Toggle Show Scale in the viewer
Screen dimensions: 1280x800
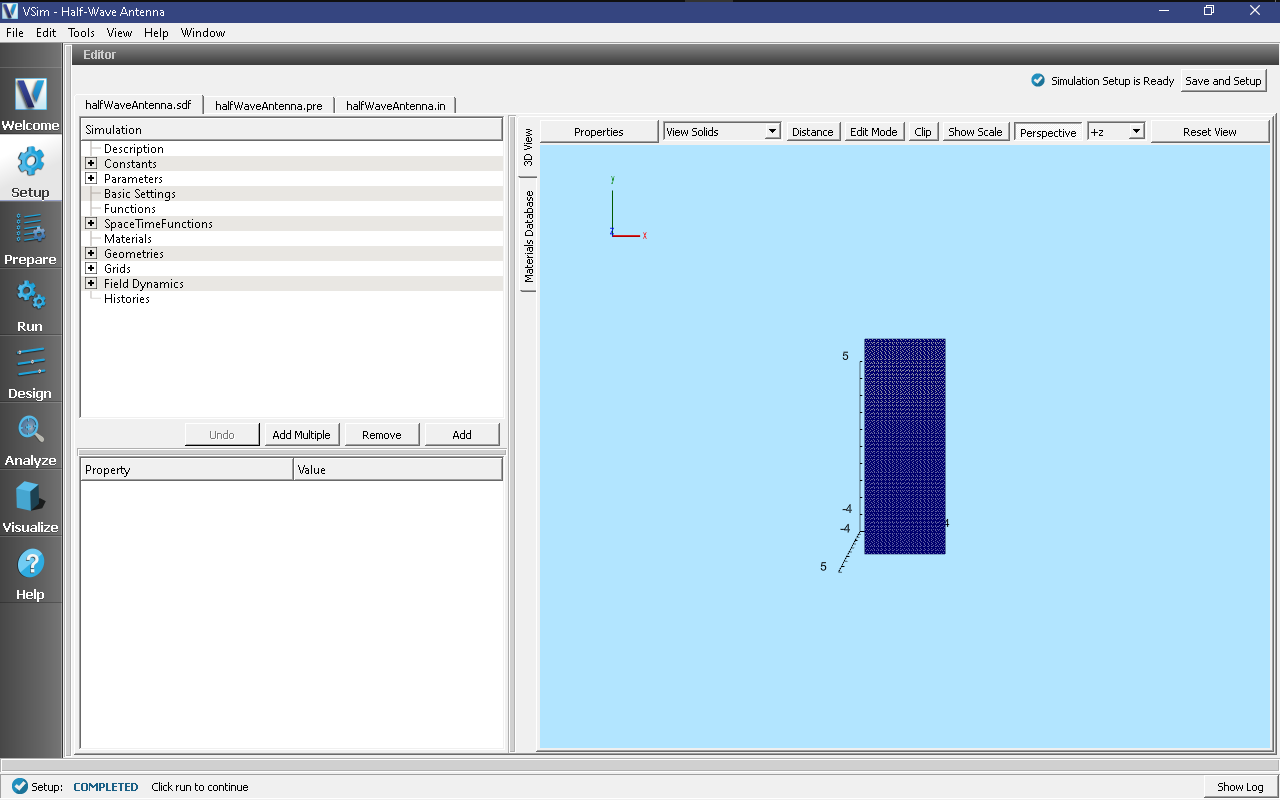point(975,131)
